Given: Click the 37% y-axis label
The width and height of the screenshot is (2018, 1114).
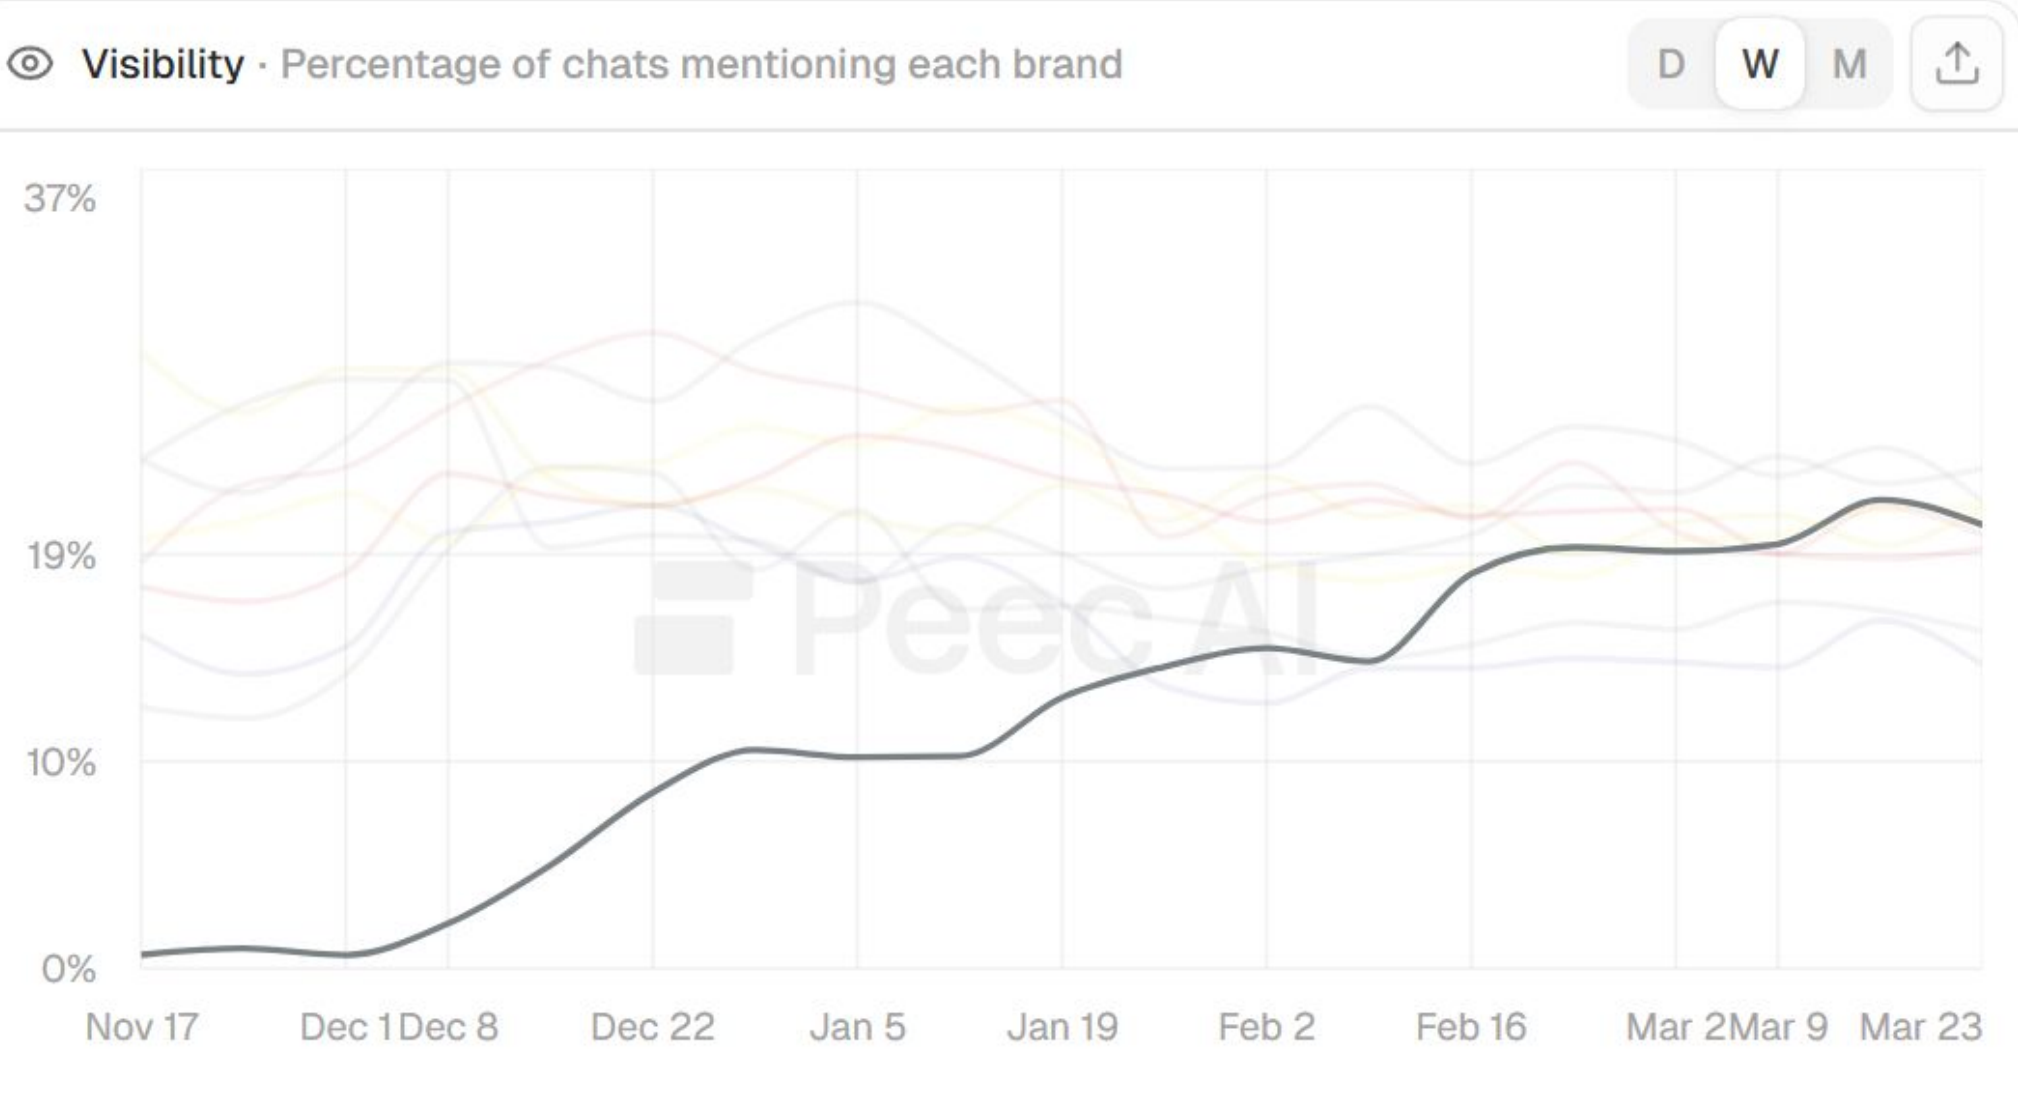Looking at the screenshot, I should pyautogui.click(x=60, y=198).
